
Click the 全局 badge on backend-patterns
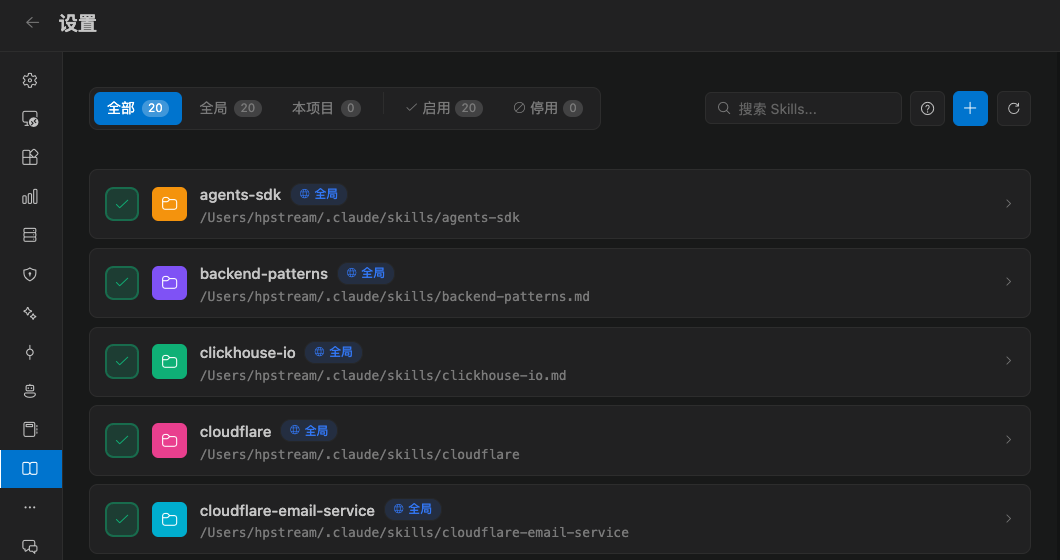(366, 273)
